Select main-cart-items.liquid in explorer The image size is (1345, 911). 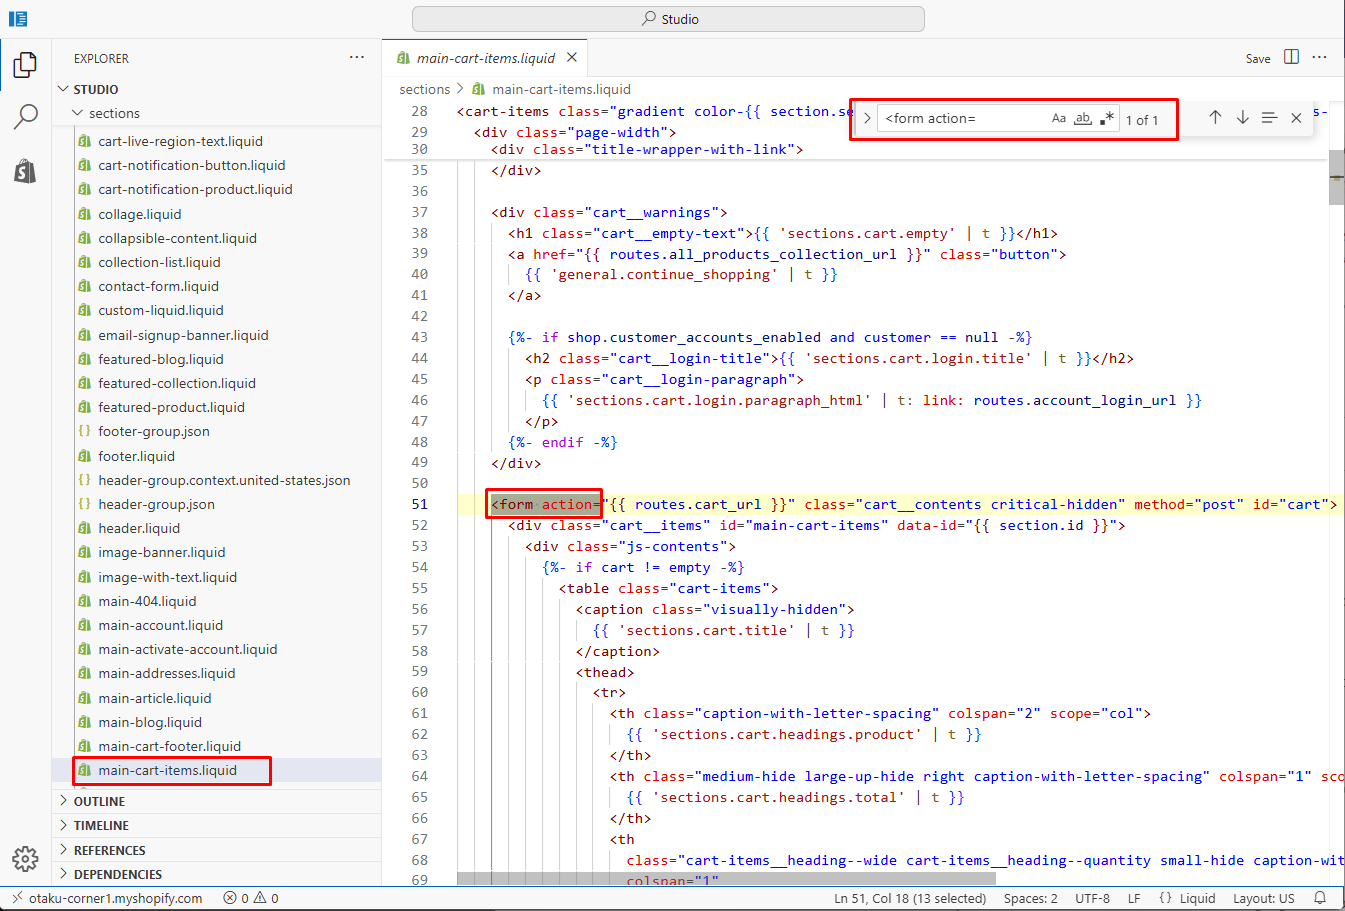point(167,770)
